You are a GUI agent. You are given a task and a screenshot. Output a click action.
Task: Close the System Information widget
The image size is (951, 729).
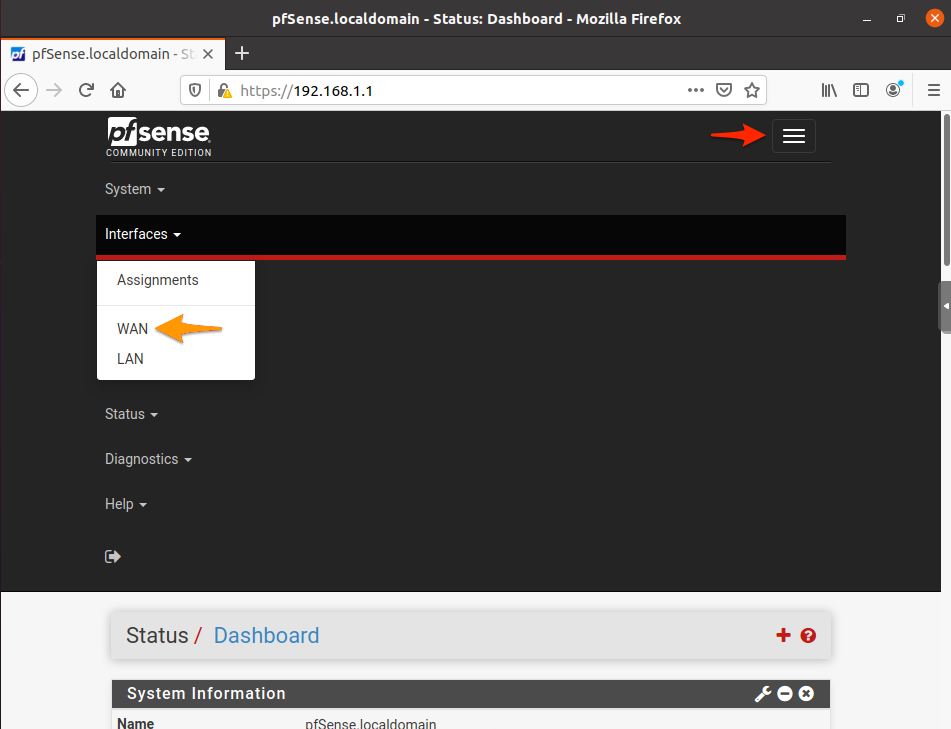(806, 693)
